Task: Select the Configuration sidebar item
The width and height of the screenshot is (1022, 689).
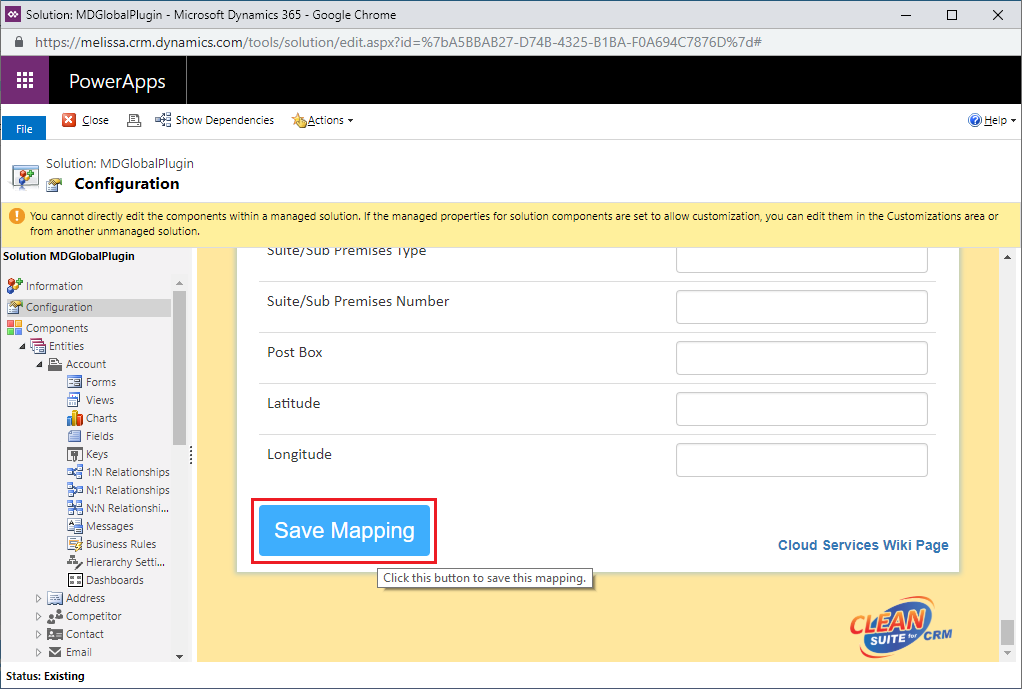Action: pos(59,307)
